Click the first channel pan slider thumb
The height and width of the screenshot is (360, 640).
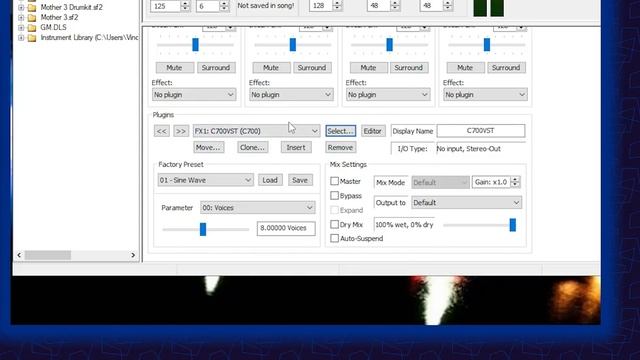click(x=196, y=44)
